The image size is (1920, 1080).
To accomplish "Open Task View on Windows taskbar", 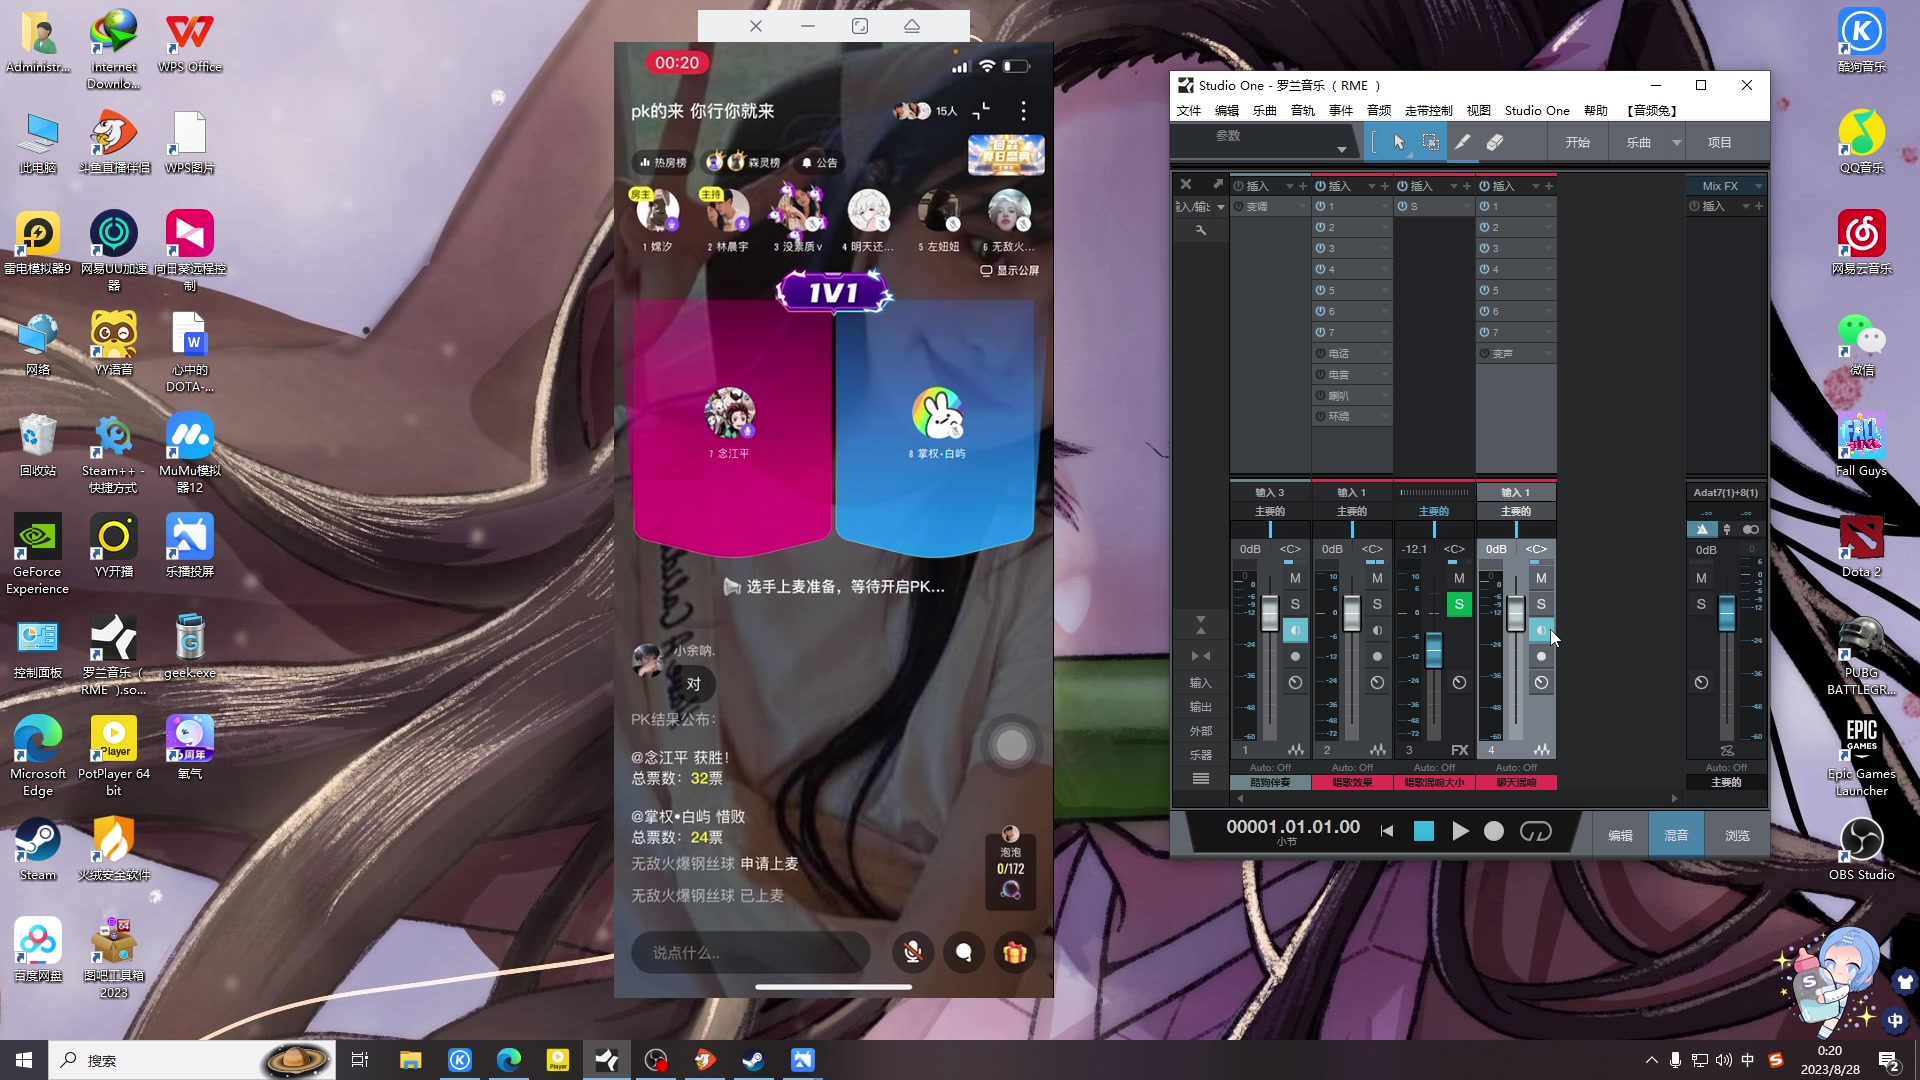I will click(360, 1060).
